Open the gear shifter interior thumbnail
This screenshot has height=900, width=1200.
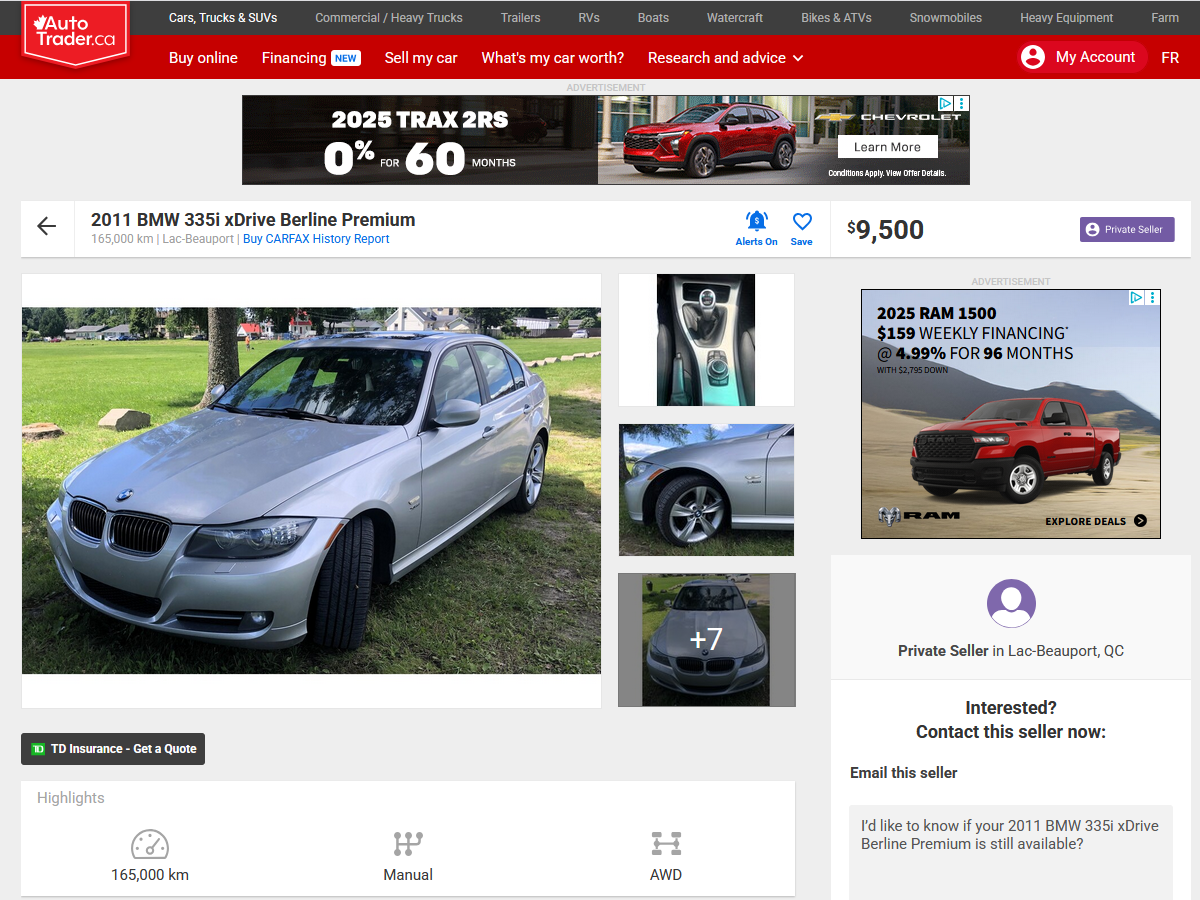coord(706,340)
